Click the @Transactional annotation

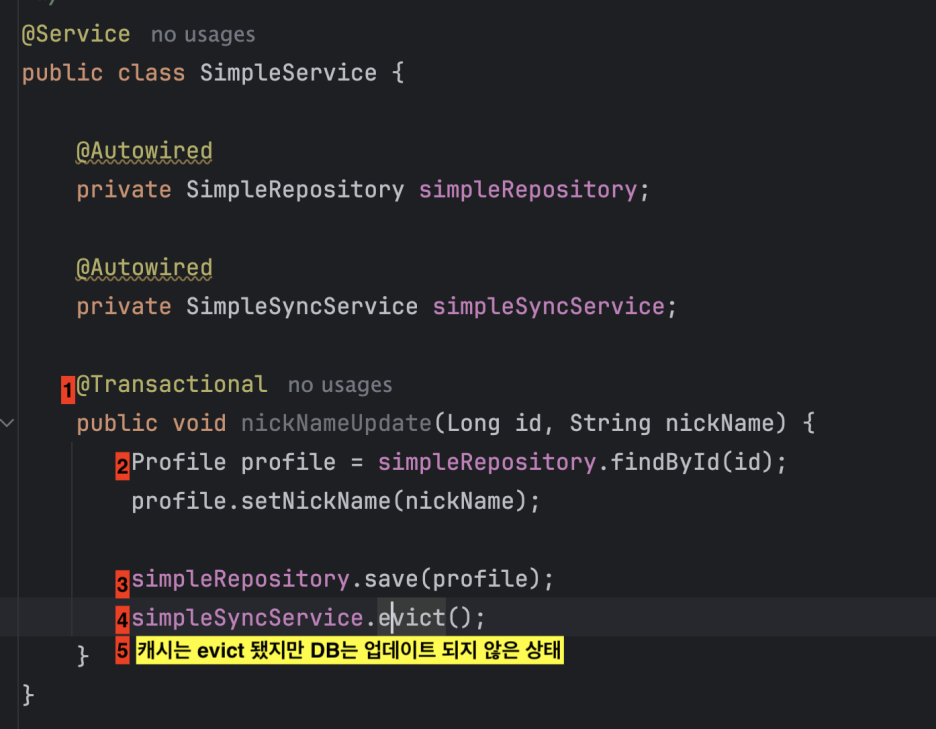[172, 385]
